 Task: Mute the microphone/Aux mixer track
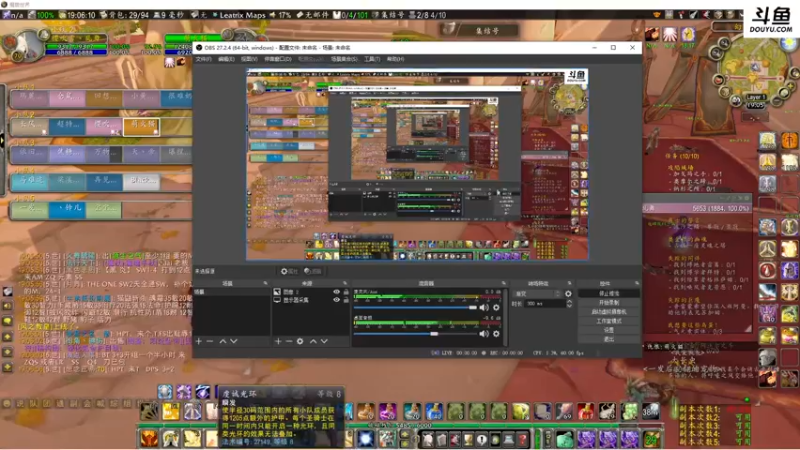[x=484, y=308]
